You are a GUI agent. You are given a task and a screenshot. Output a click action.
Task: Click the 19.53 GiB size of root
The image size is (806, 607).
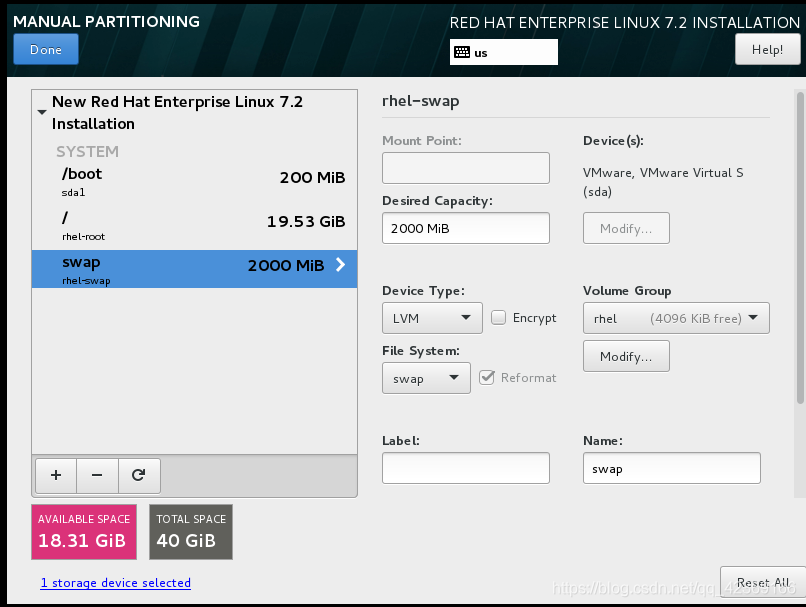click(306, 222)
